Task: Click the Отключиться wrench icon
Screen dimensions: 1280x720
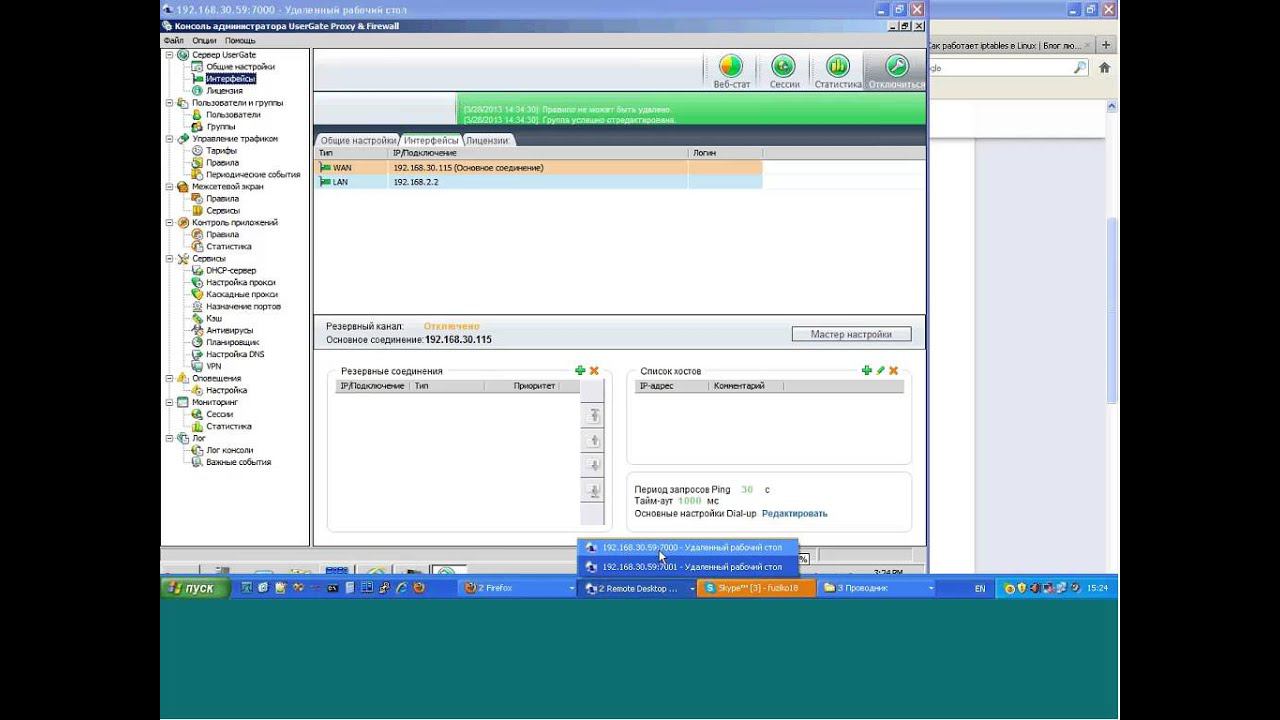Action: [897, 67]
